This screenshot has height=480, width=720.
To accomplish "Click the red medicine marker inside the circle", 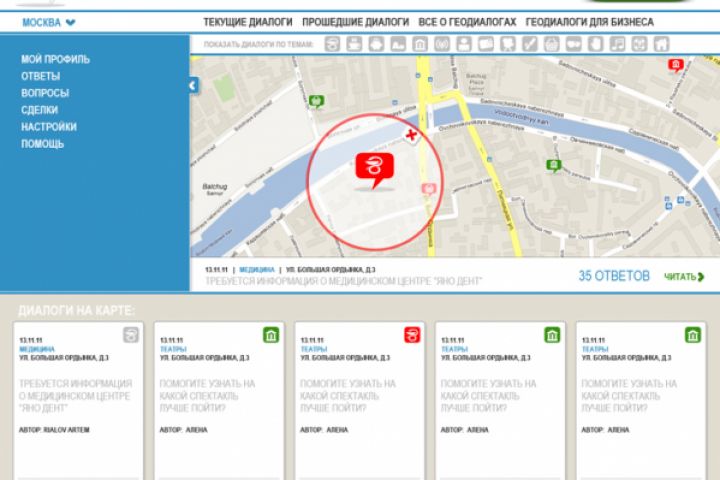I will (375, 169).
